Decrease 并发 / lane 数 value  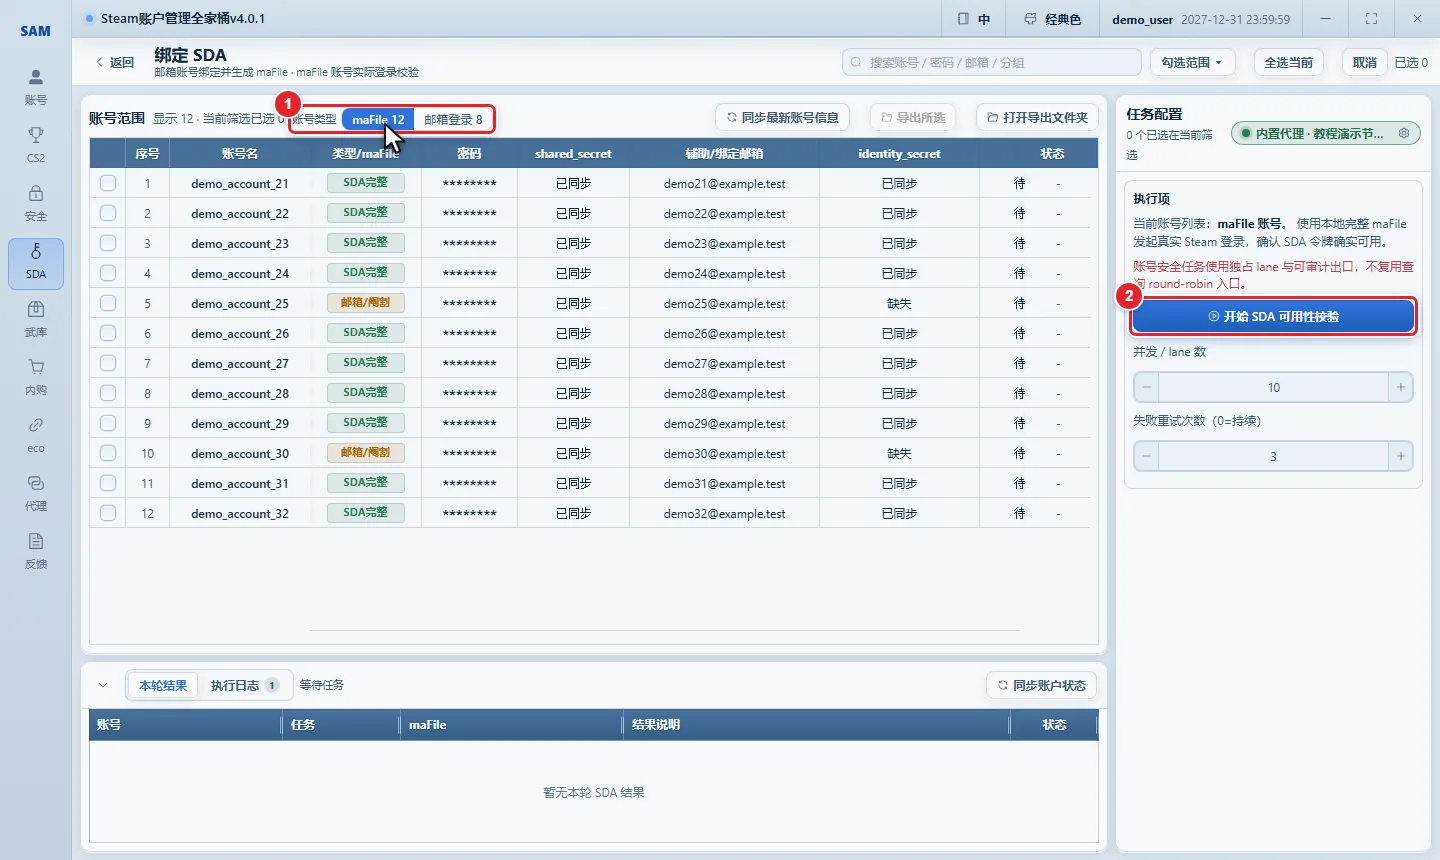pyautogui.click(x=1147, y=387)
